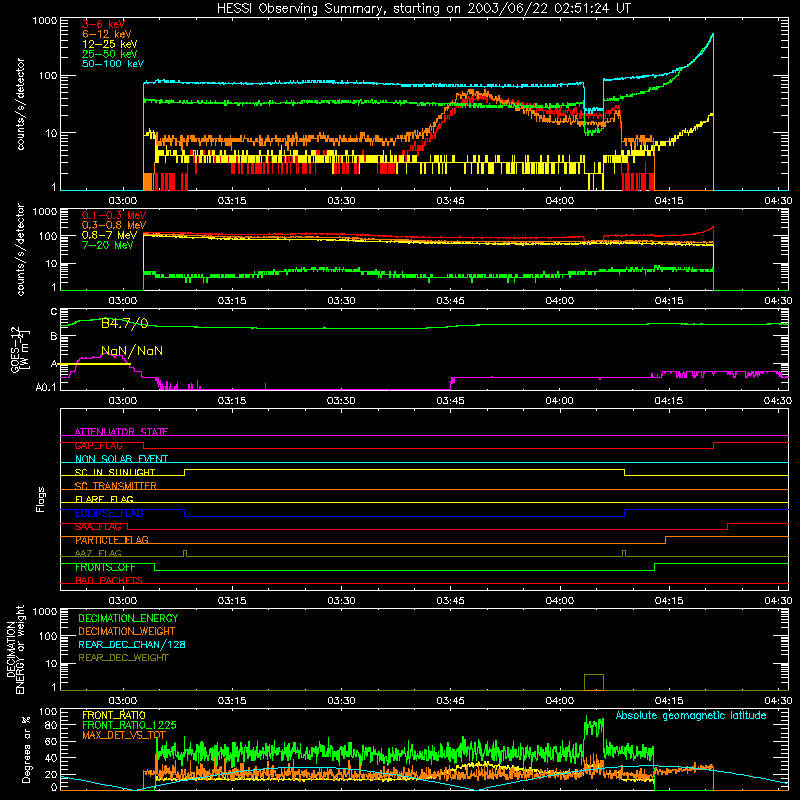
Task: Select the 'FRONTS_OFF' flag label
Action: pos(105,567)
